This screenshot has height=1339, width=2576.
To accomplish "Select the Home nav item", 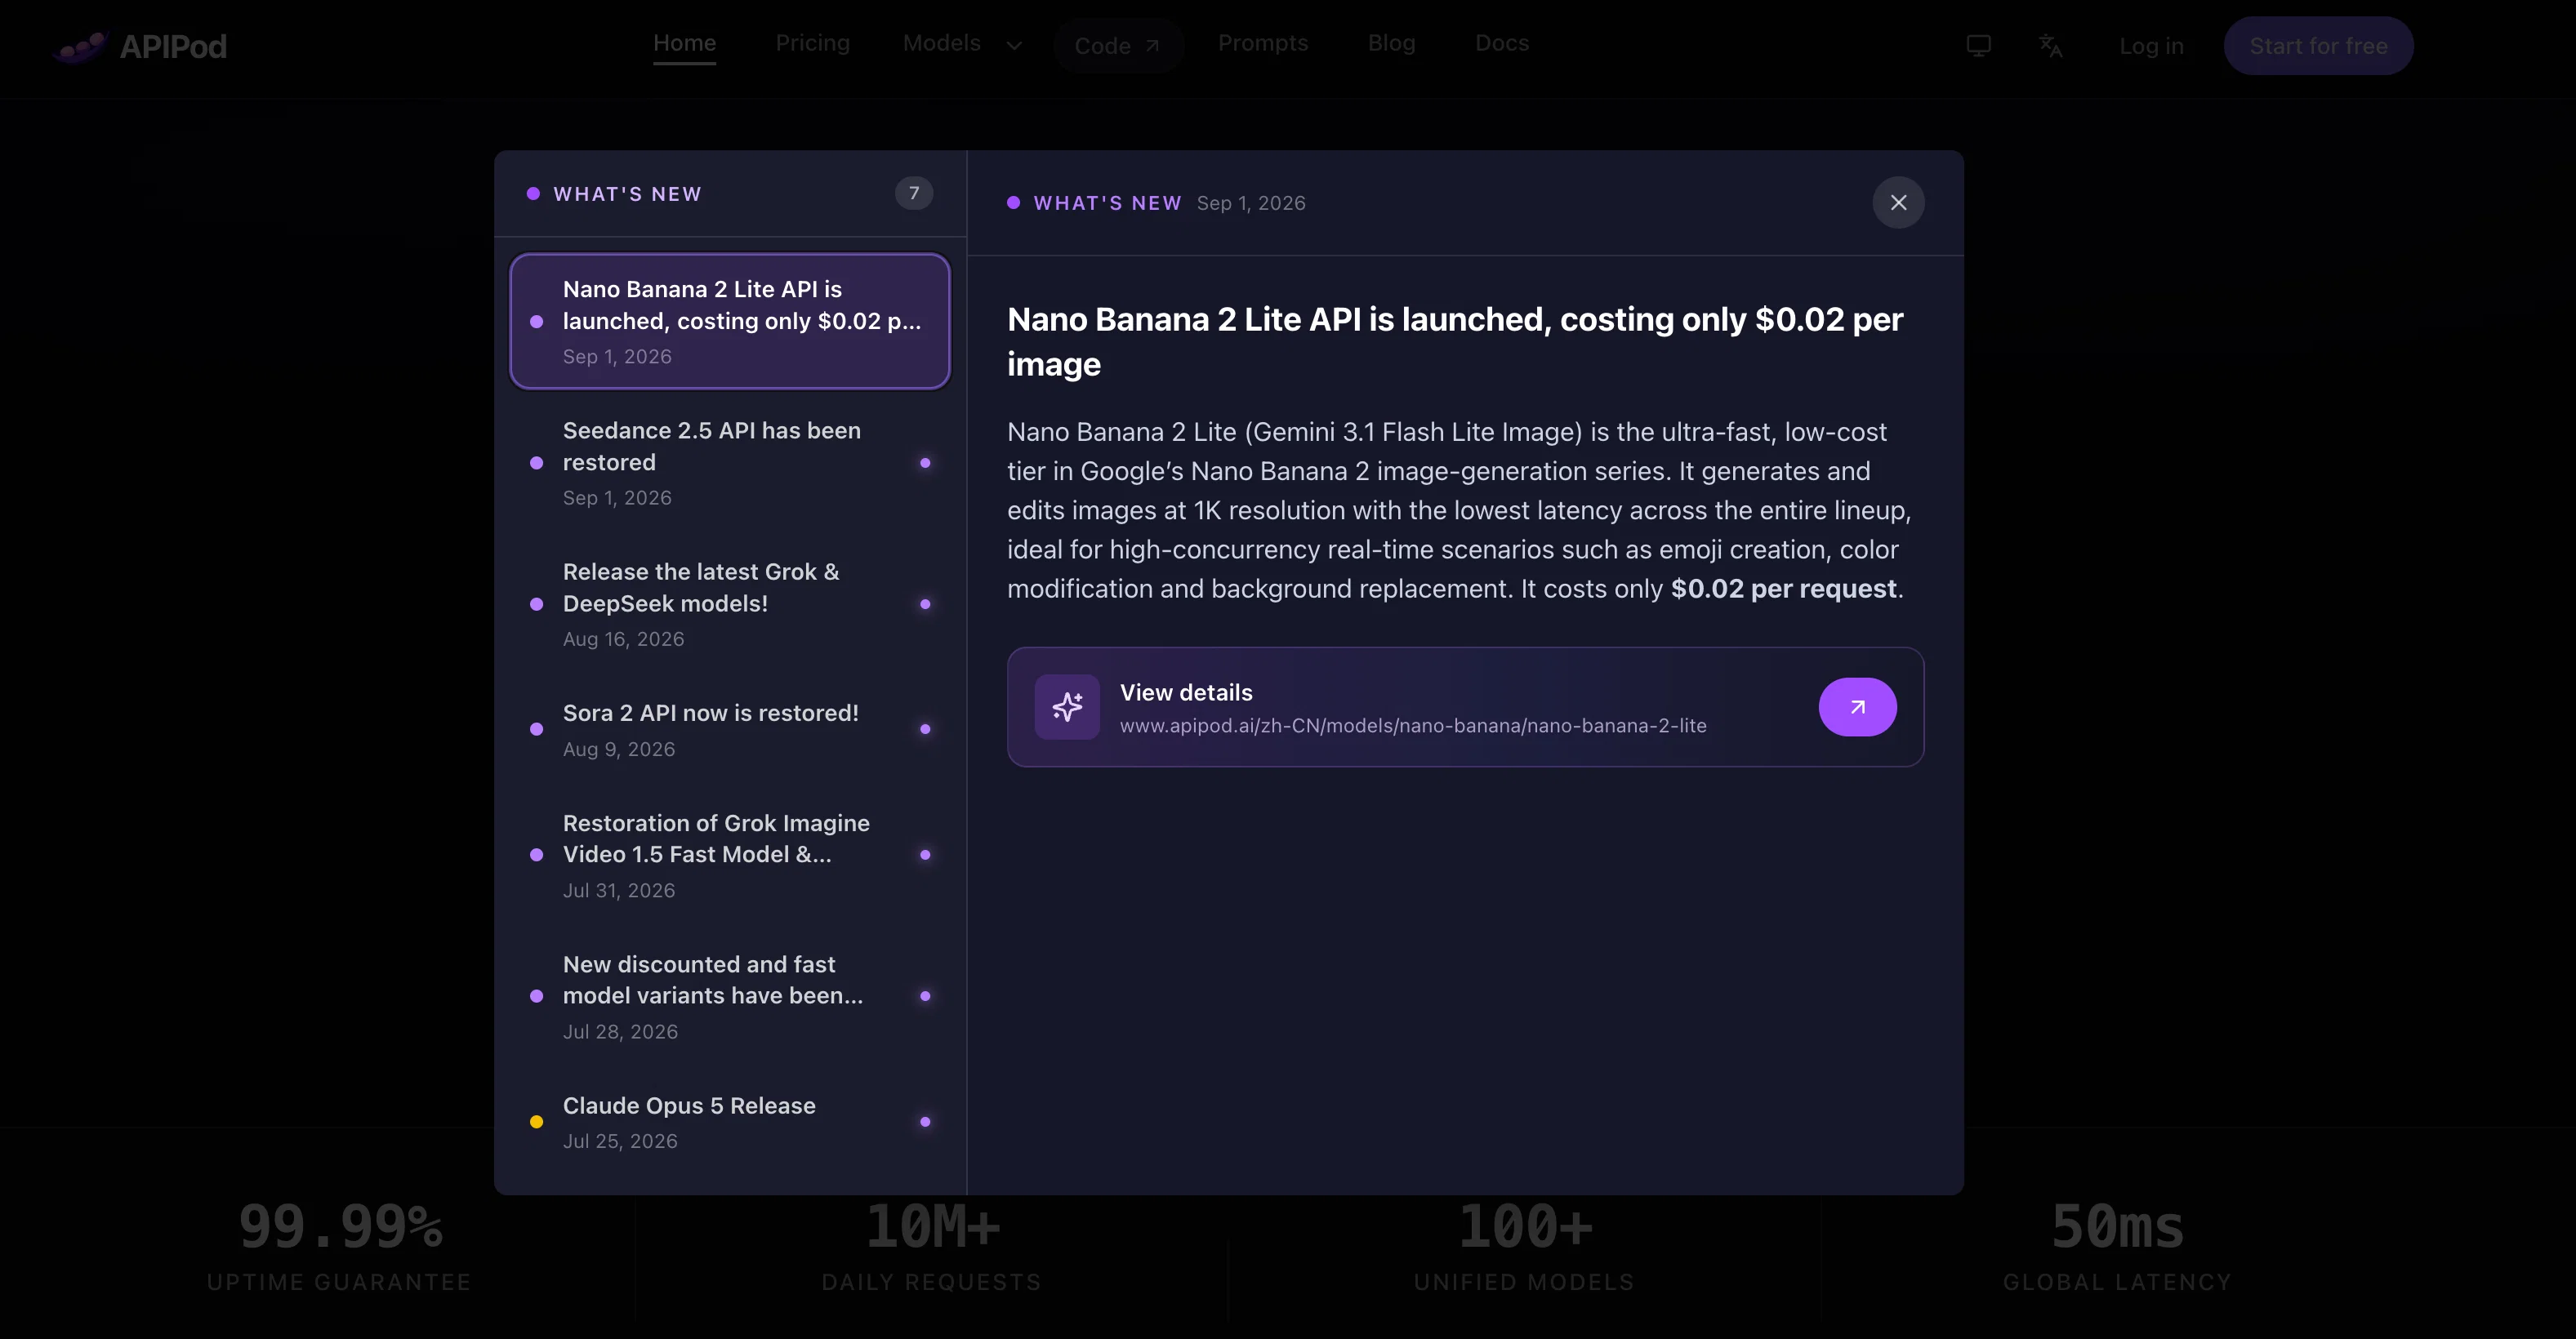I will click(x=684, y=44).
